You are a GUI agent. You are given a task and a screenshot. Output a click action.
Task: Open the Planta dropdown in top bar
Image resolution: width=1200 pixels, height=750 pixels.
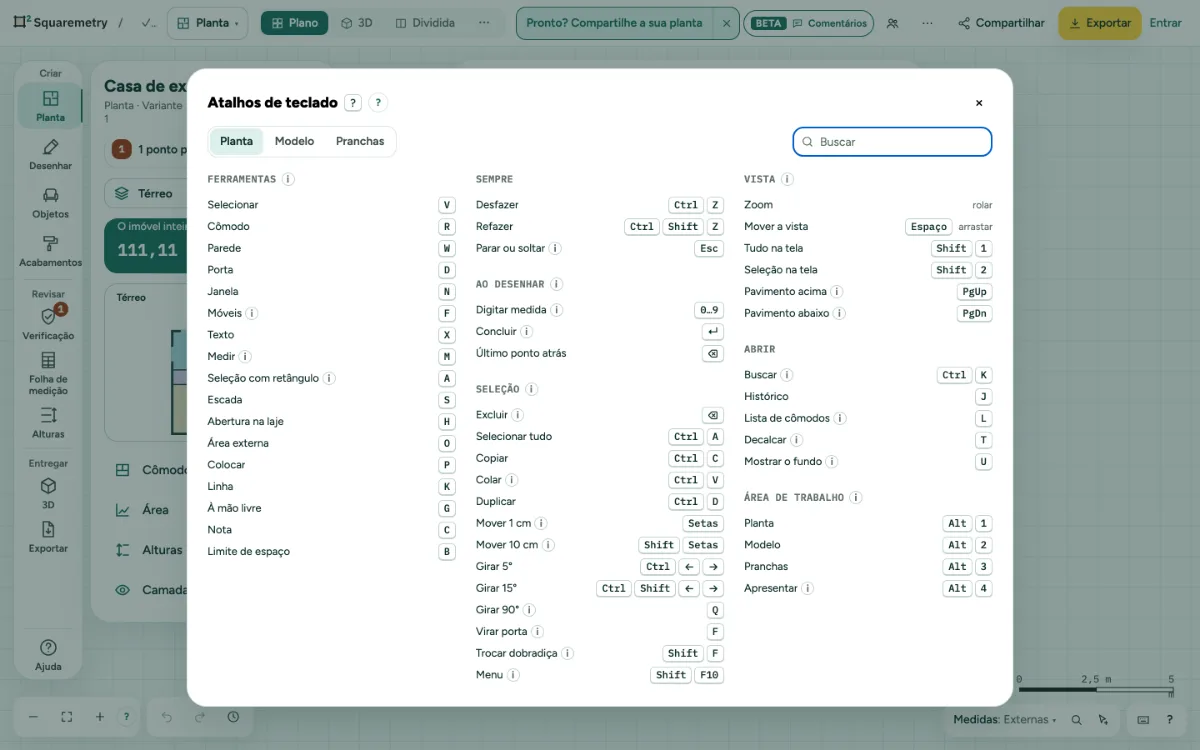click(207, 23)
